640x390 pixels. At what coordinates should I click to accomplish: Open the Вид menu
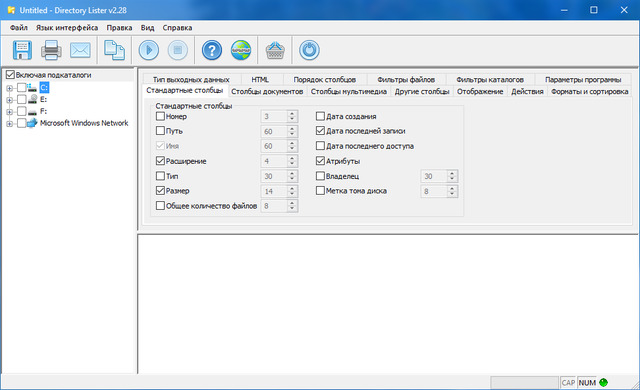click(147, 28)
